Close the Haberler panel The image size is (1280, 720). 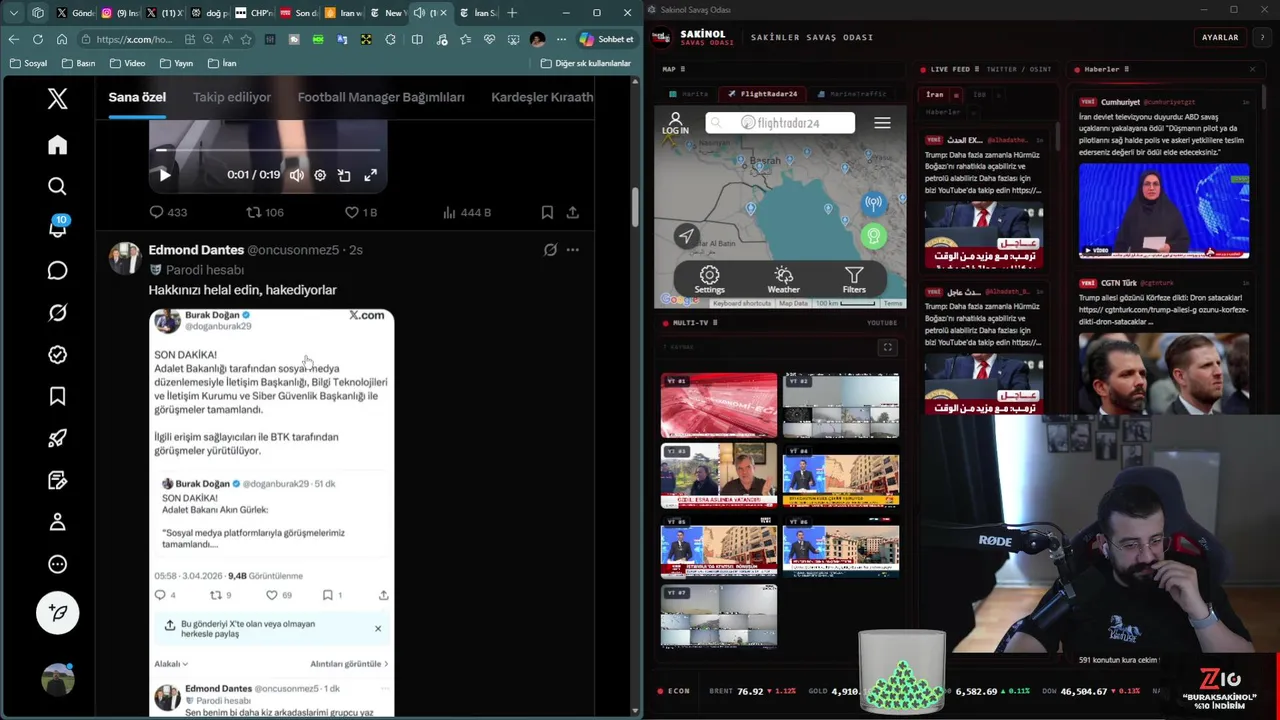click(x=1252, y=69)
